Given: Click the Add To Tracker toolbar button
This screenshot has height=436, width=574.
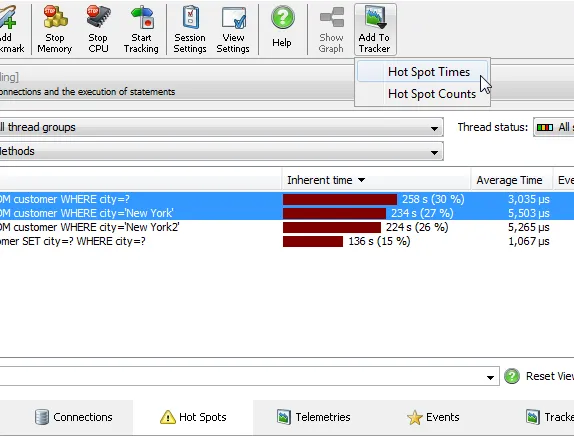Looking at the screenshot, I should pos(375,29).
